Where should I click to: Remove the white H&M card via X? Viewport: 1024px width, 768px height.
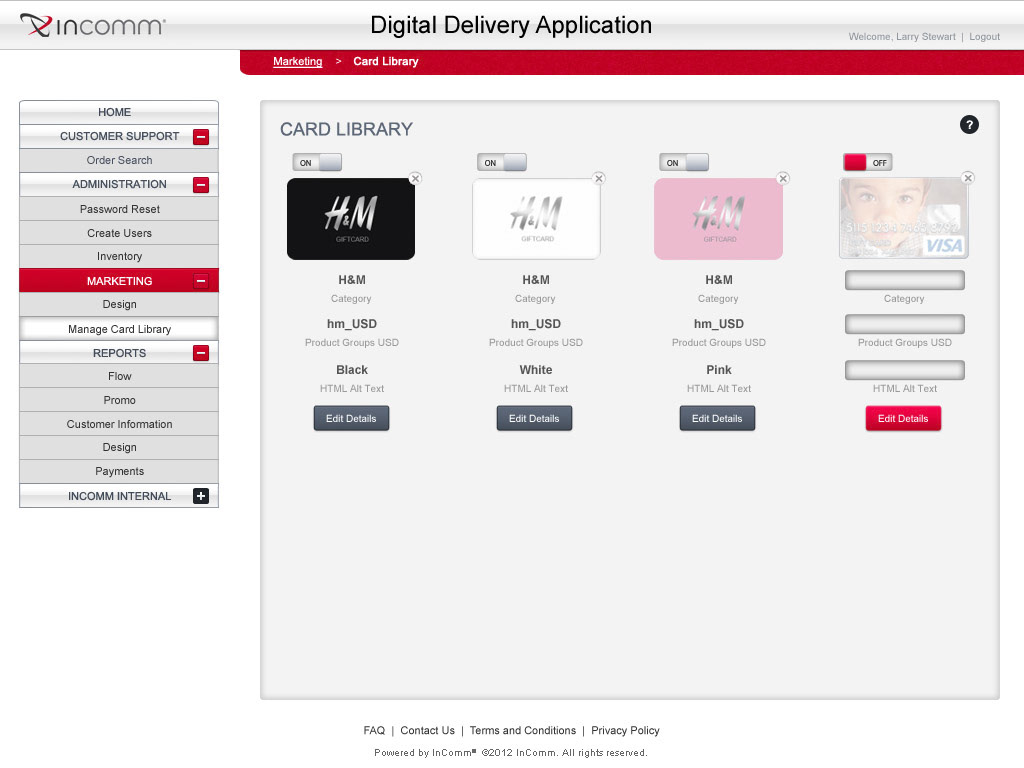(x=599, y=178)
